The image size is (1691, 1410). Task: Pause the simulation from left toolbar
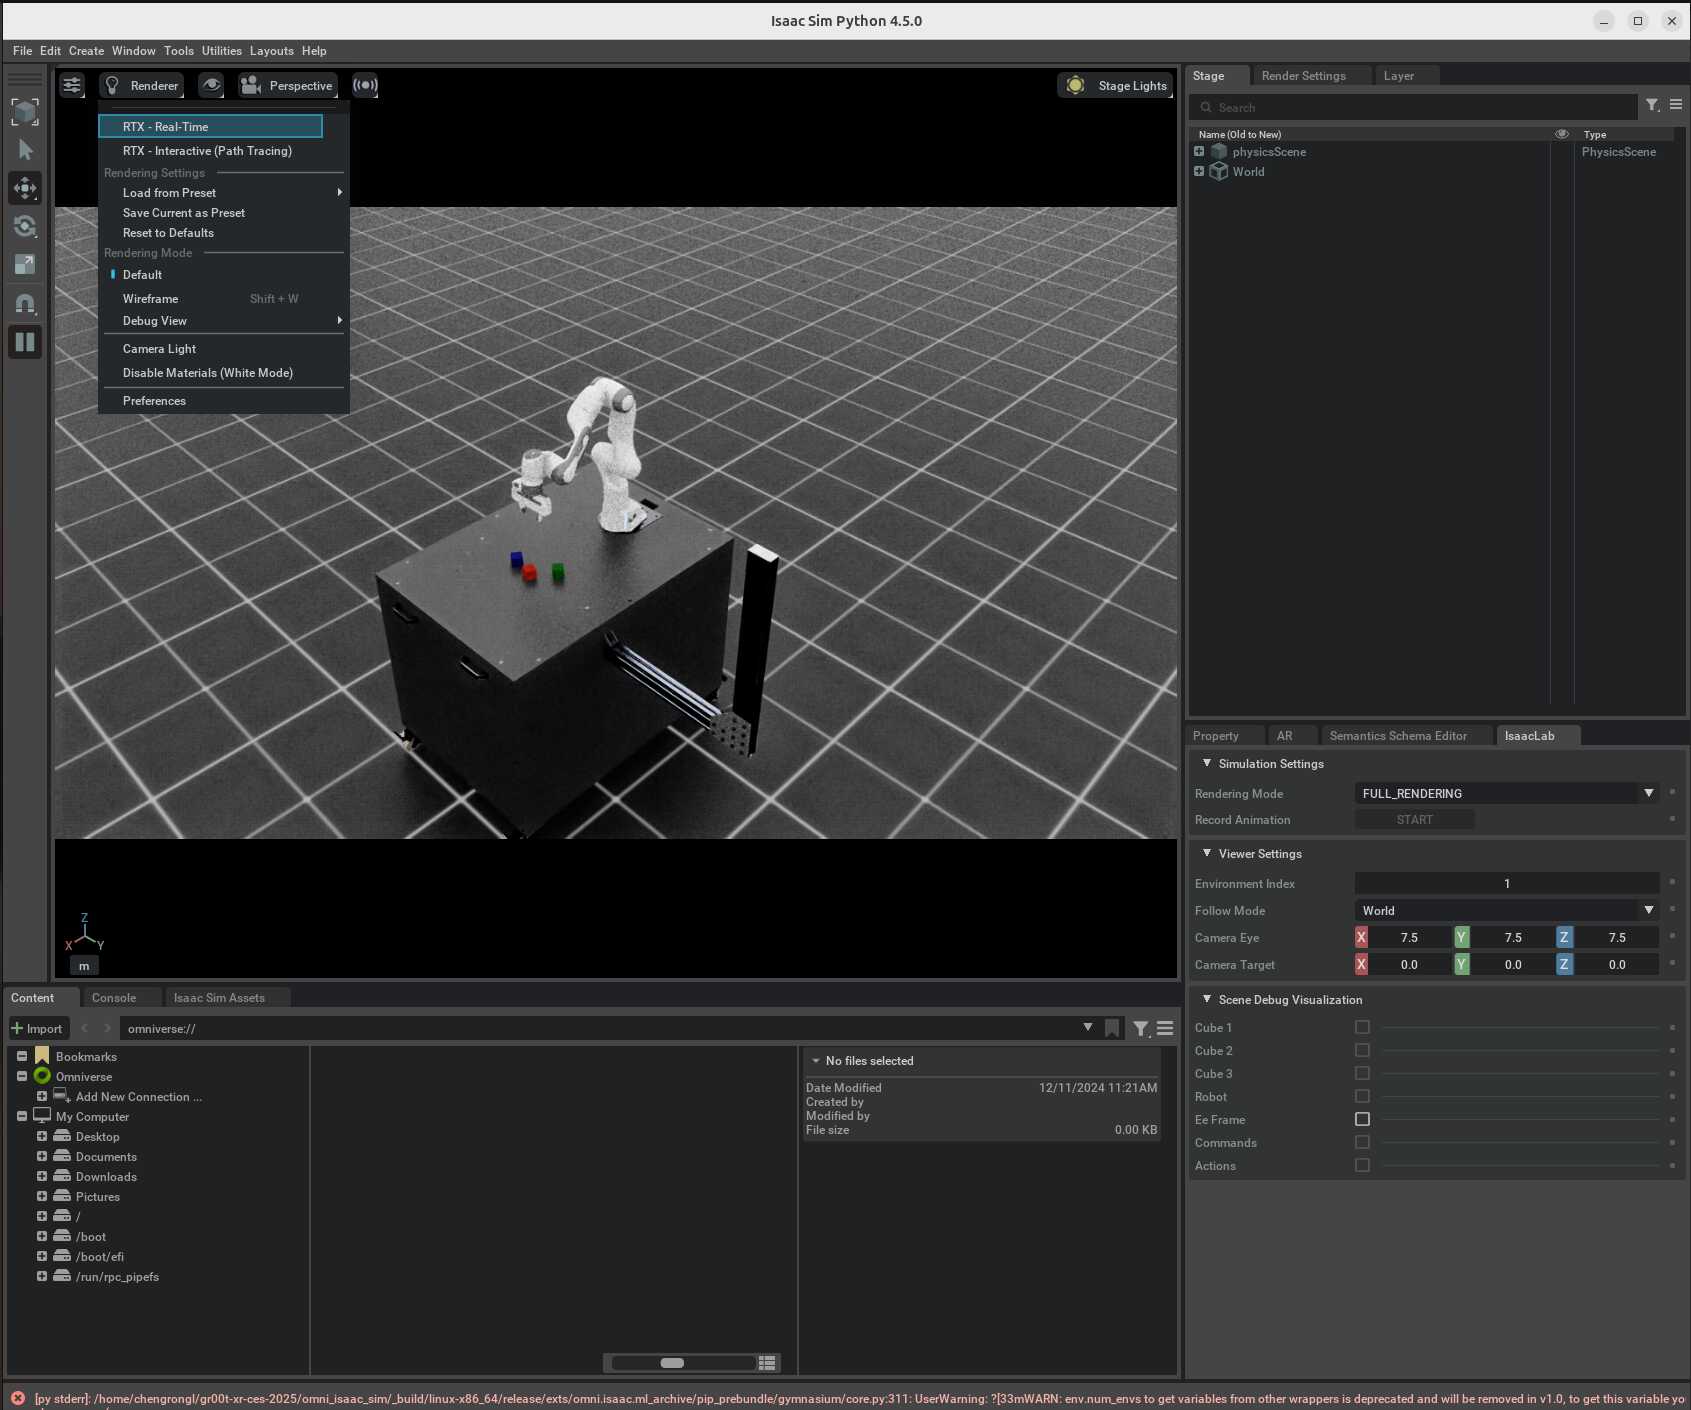25,342
